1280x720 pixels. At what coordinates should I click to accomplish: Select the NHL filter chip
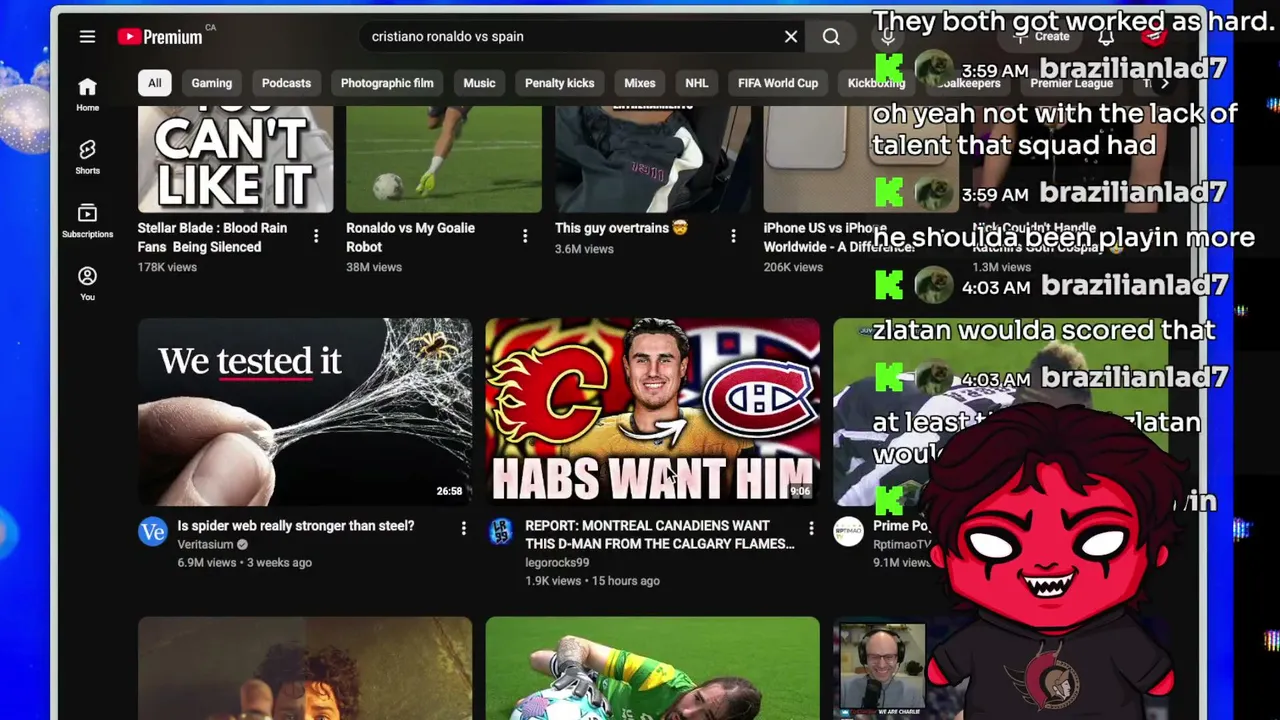[x=696, y=83]
